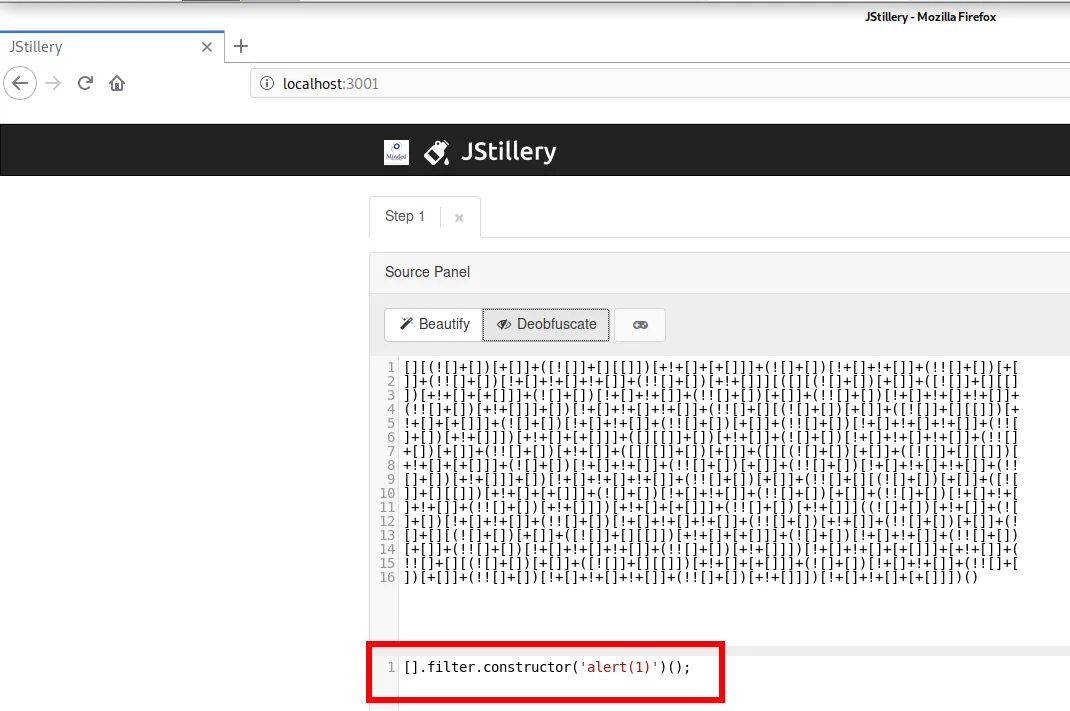Close the Step 1 tab
The width and height of the screenshot is (1070, 711).
click(x=459, y=218)
